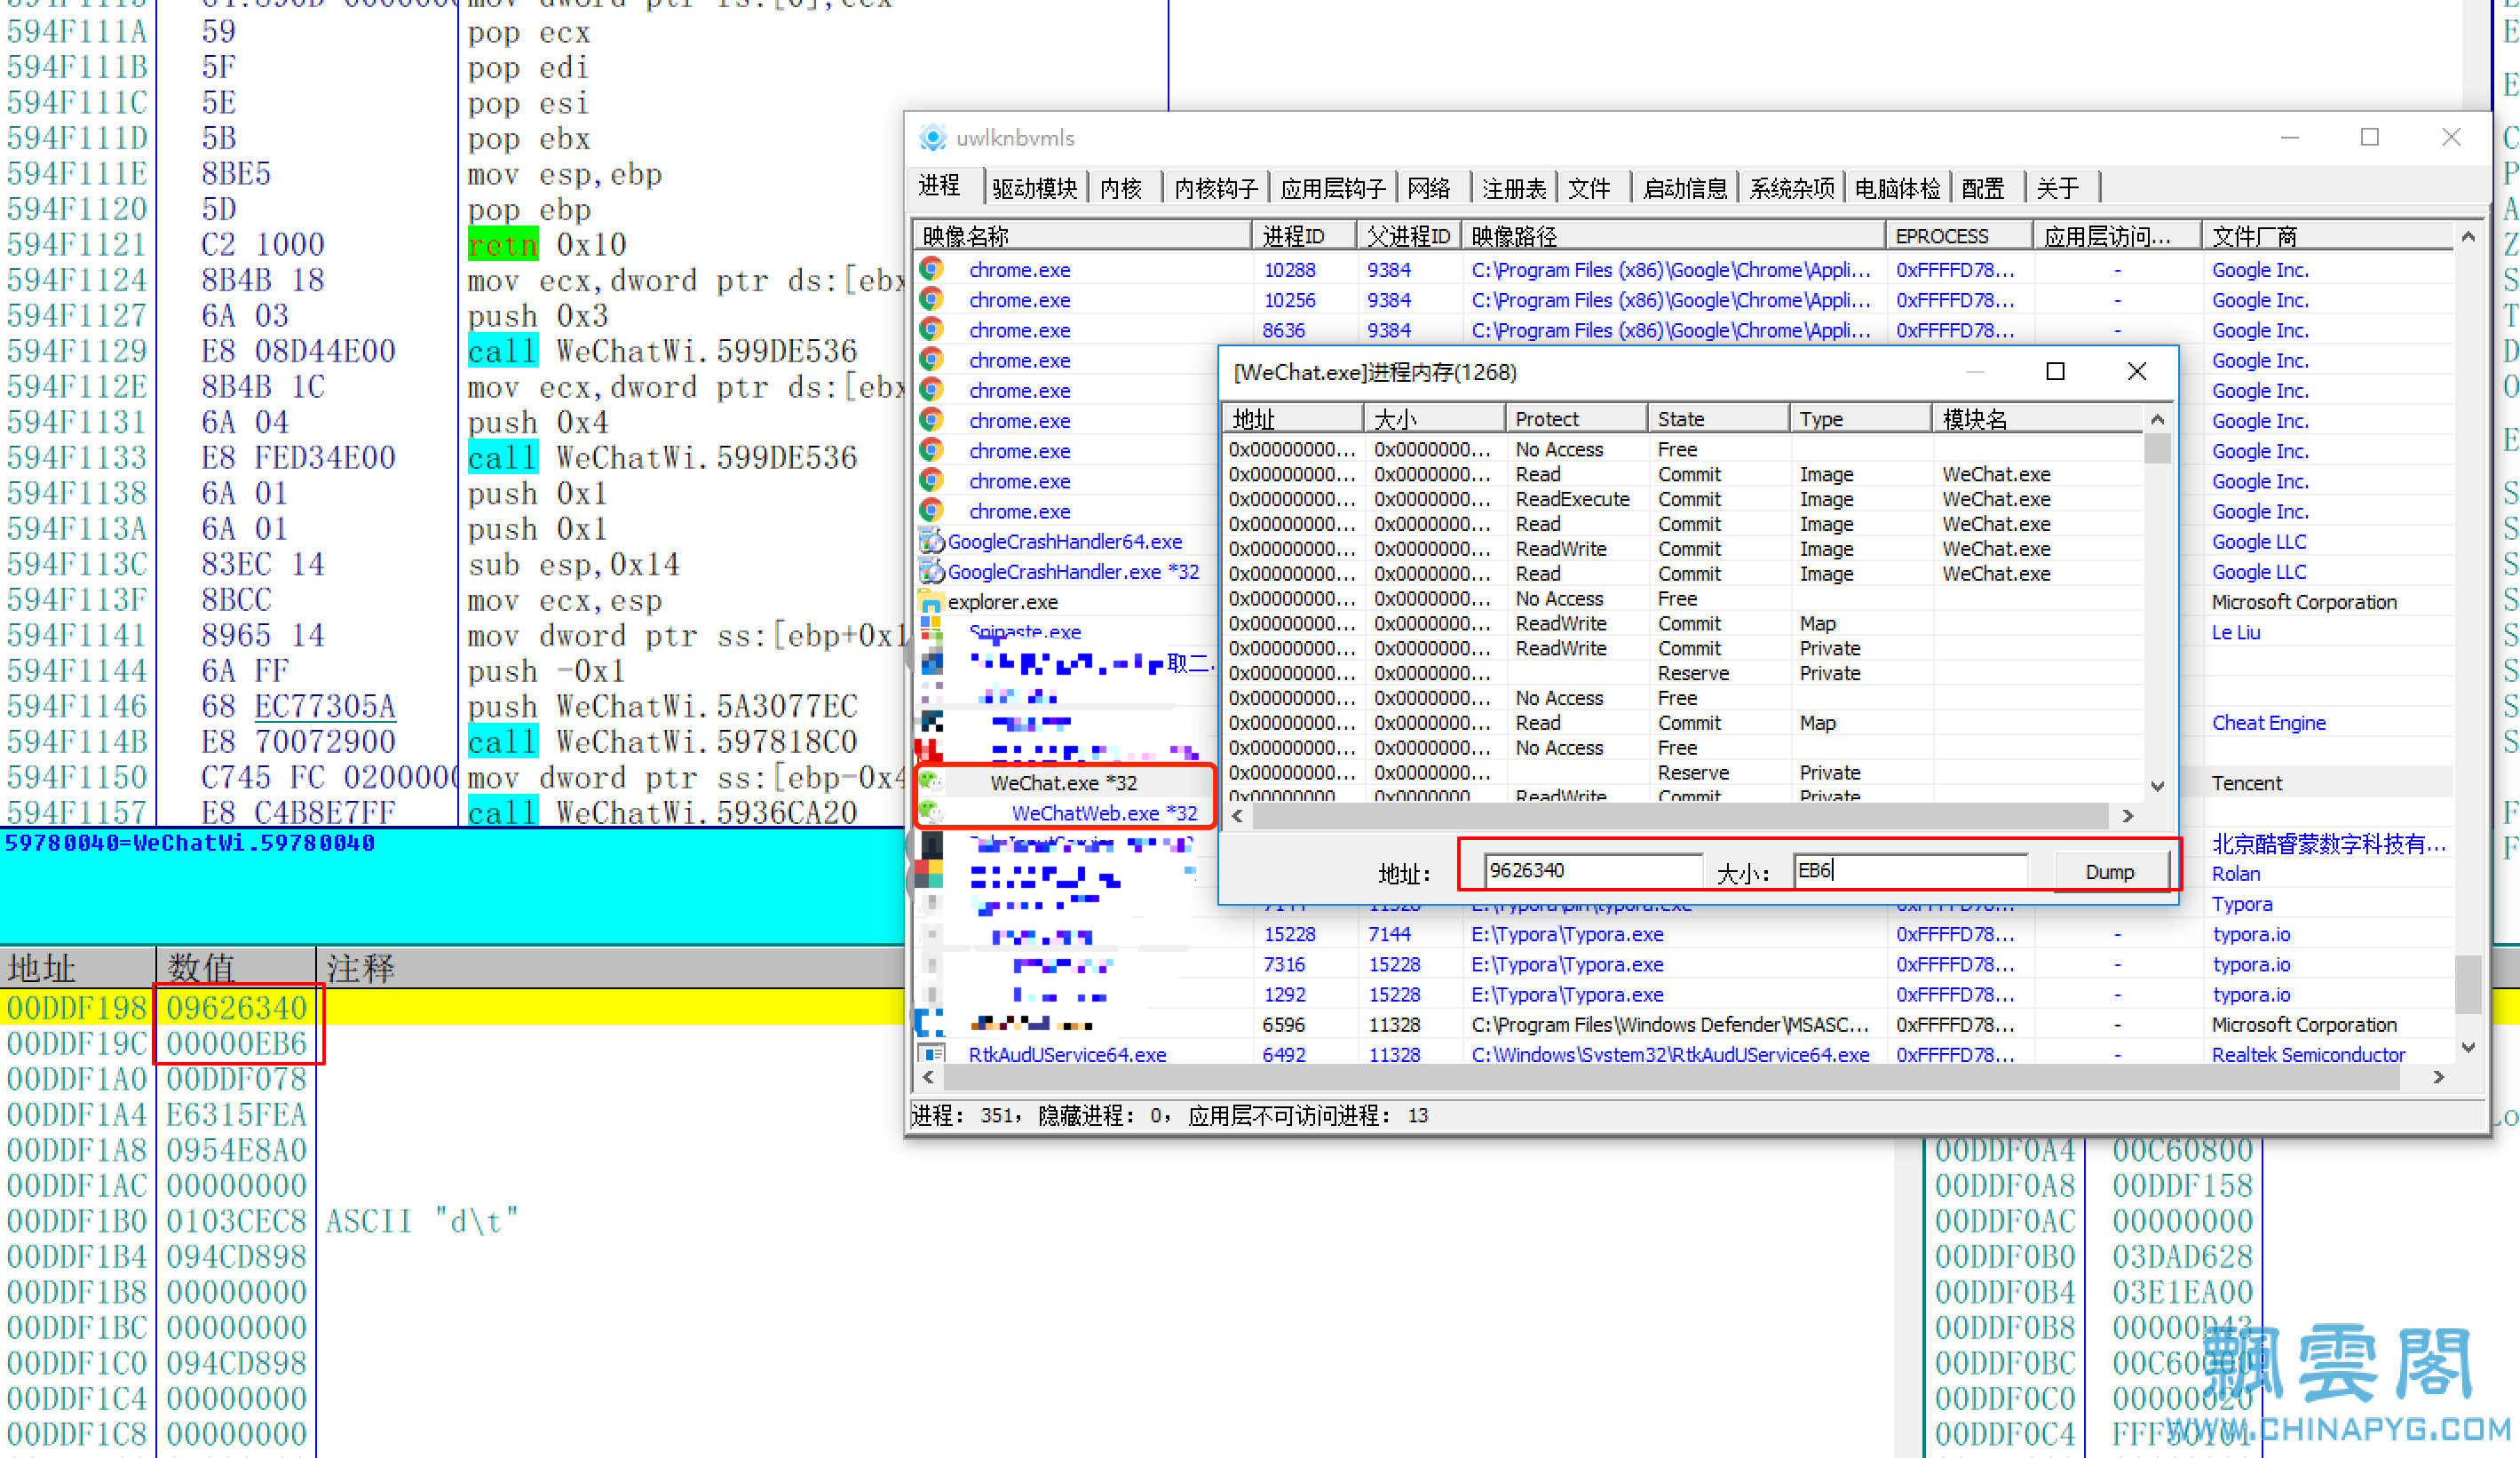Select the ReadExecute memory row

point(1682,499)
